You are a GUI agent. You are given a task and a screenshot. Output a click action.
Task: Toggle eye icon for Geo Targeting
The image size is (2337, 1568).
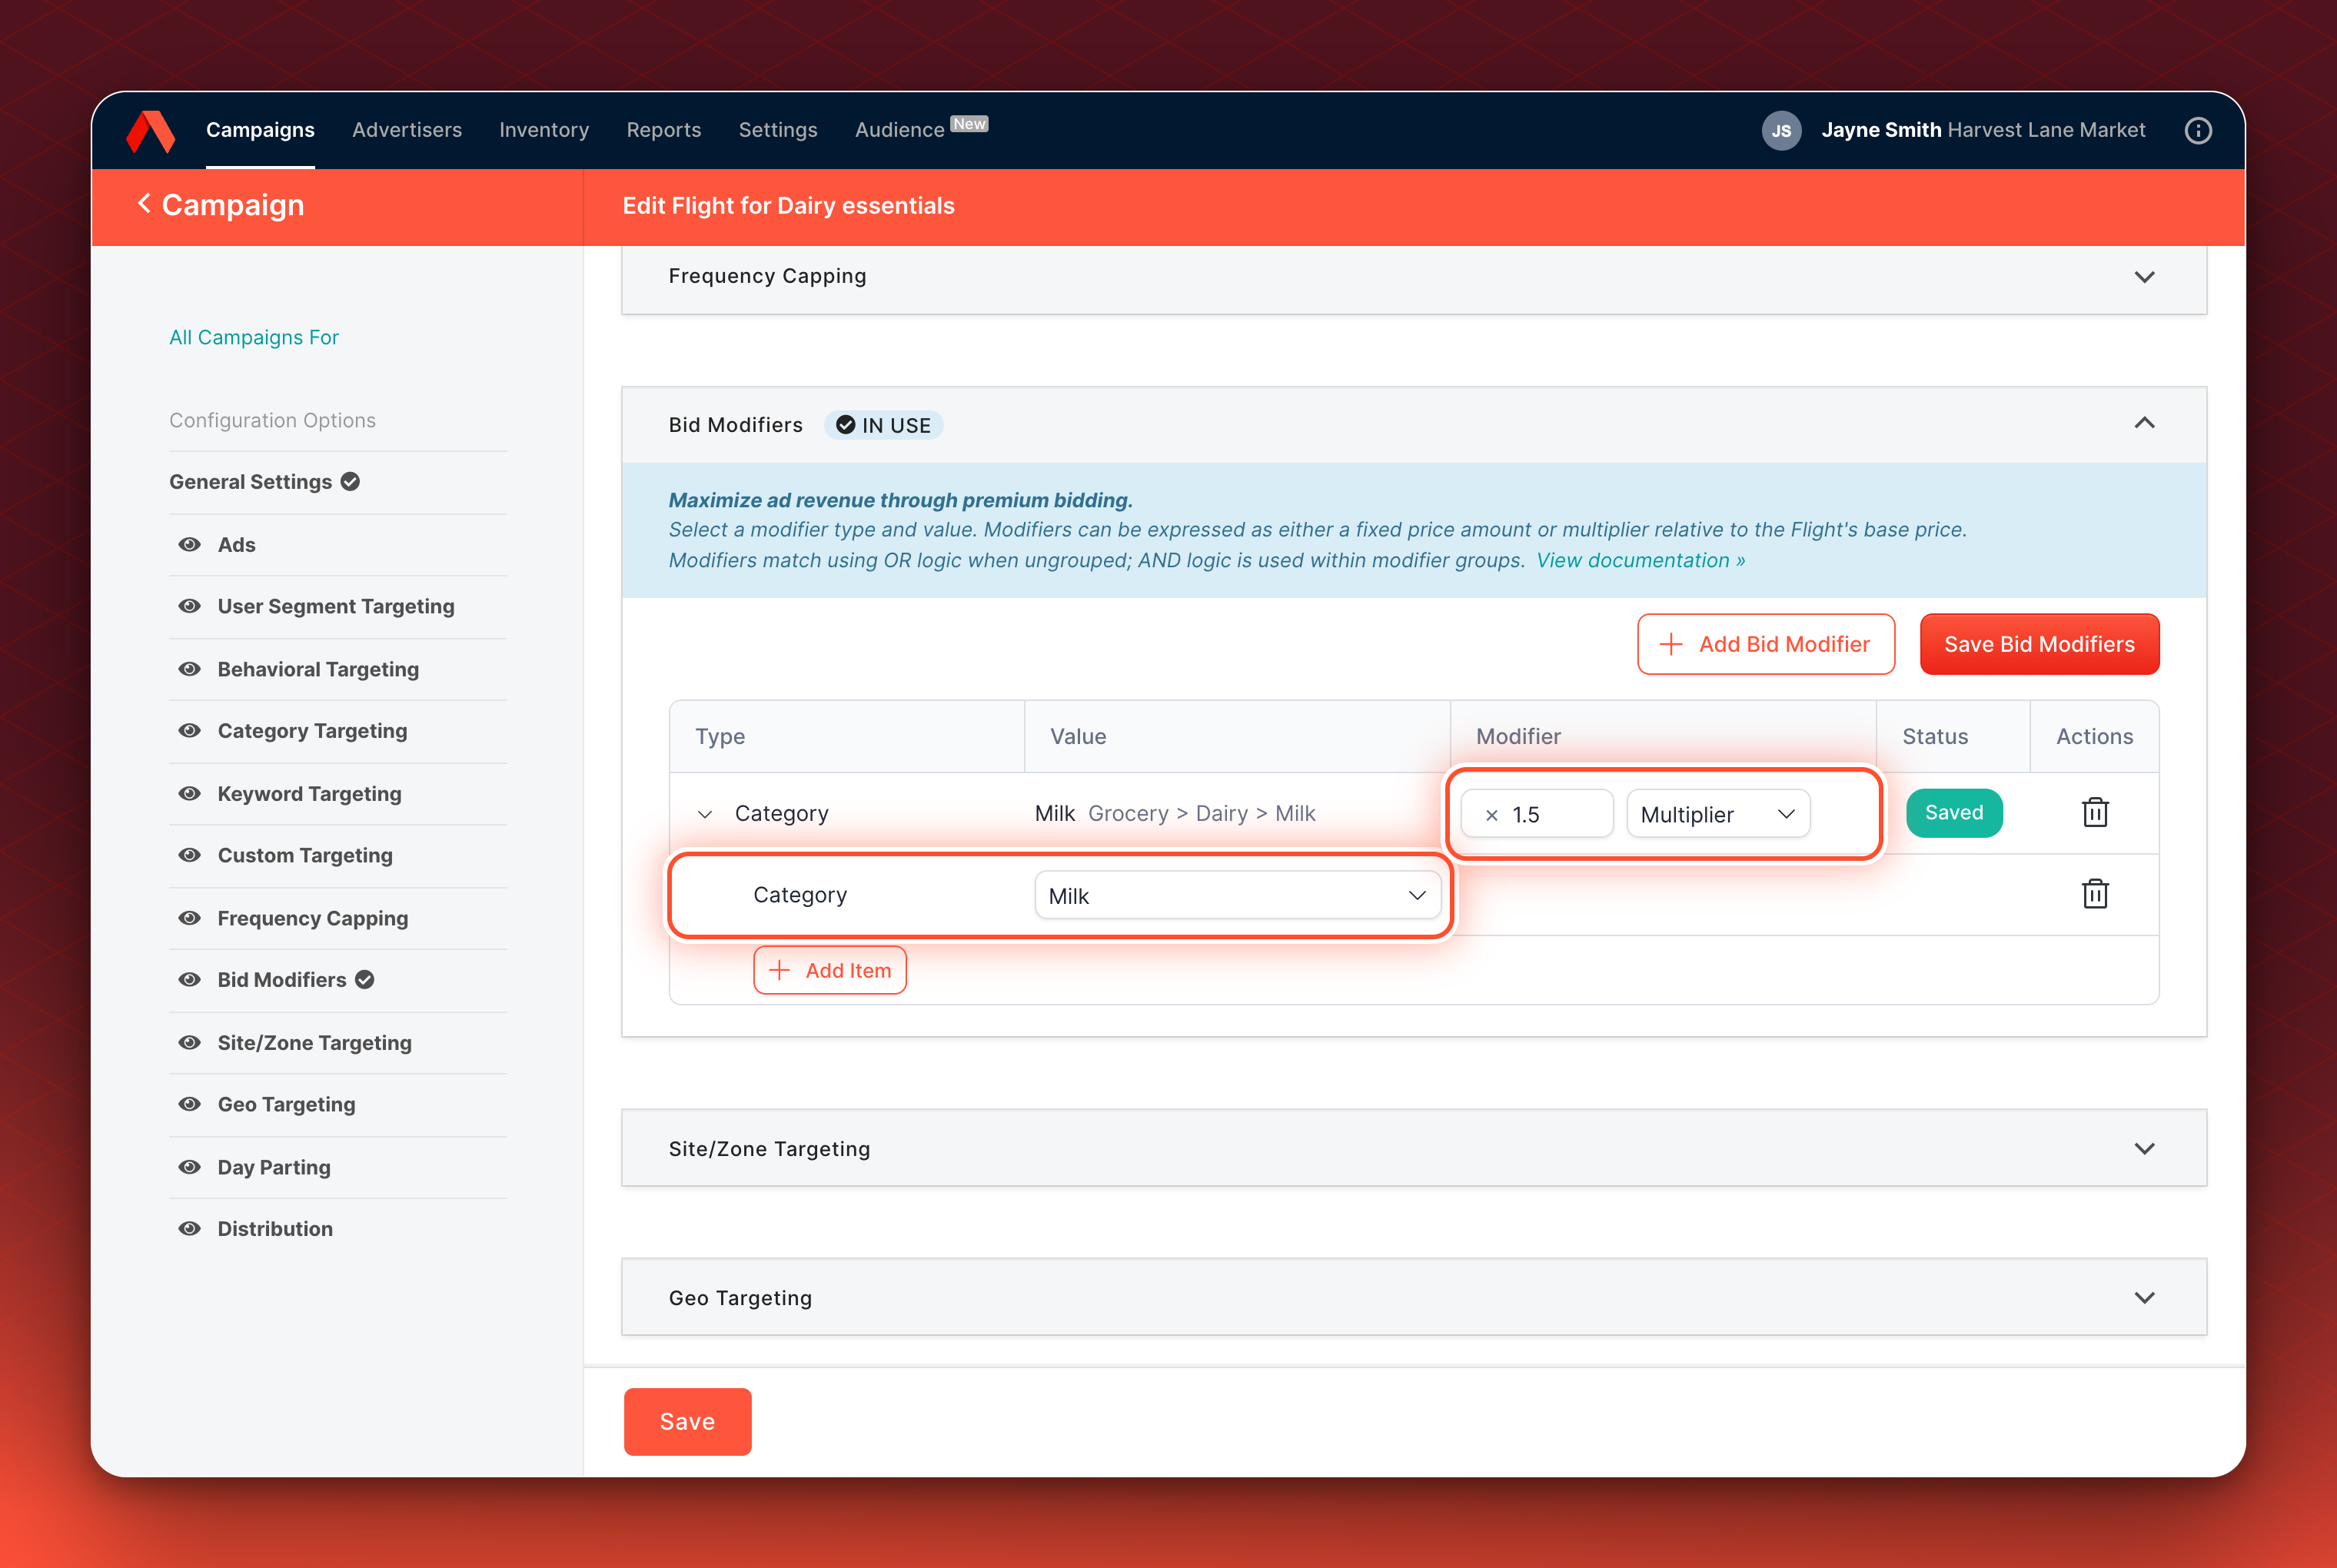pyautogui.click(x=189, y=1104)
